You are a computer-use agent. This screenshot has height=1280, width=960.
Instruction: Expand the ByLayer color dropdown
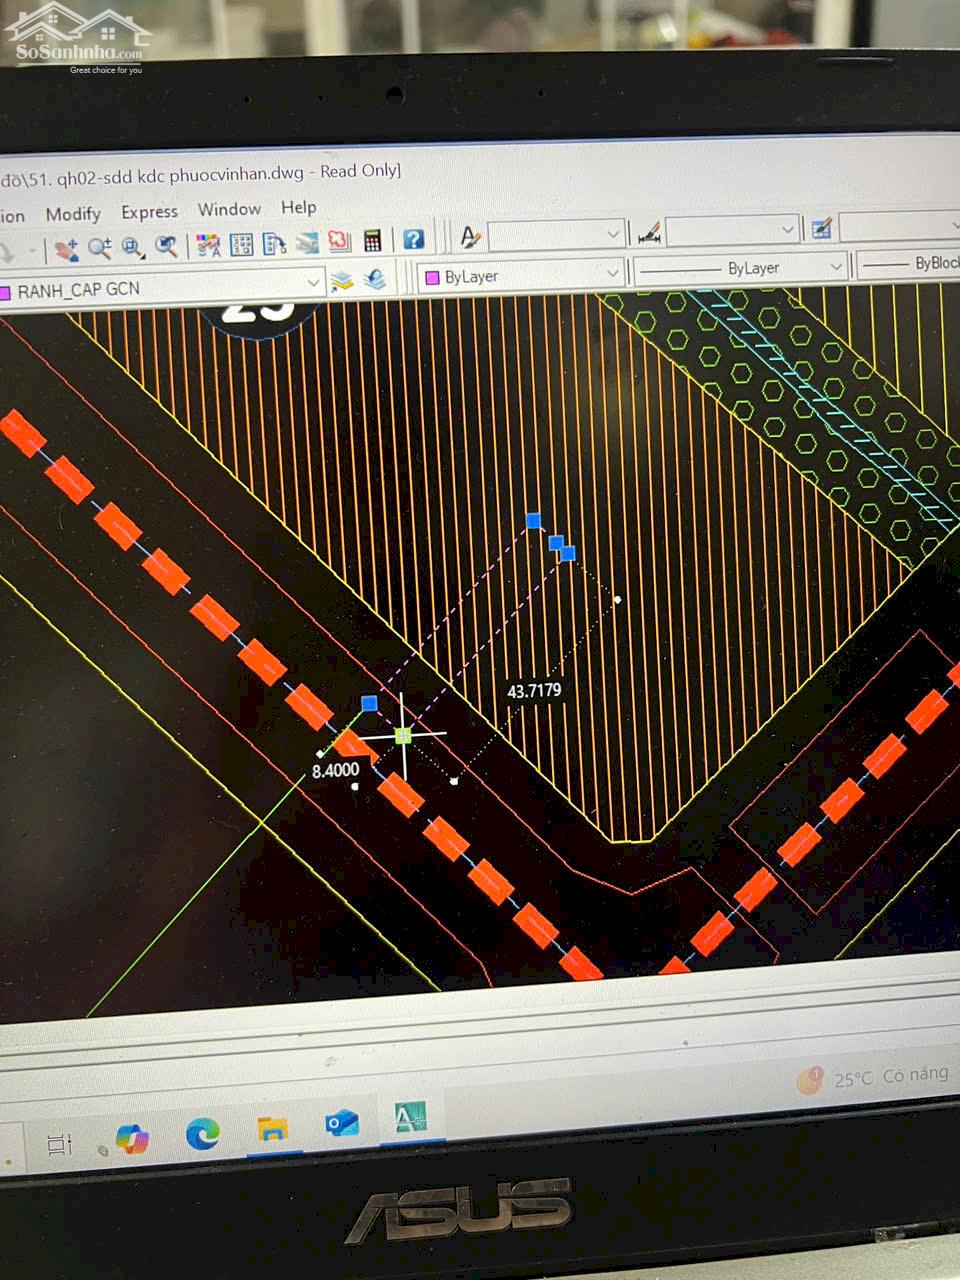[612, 272]
